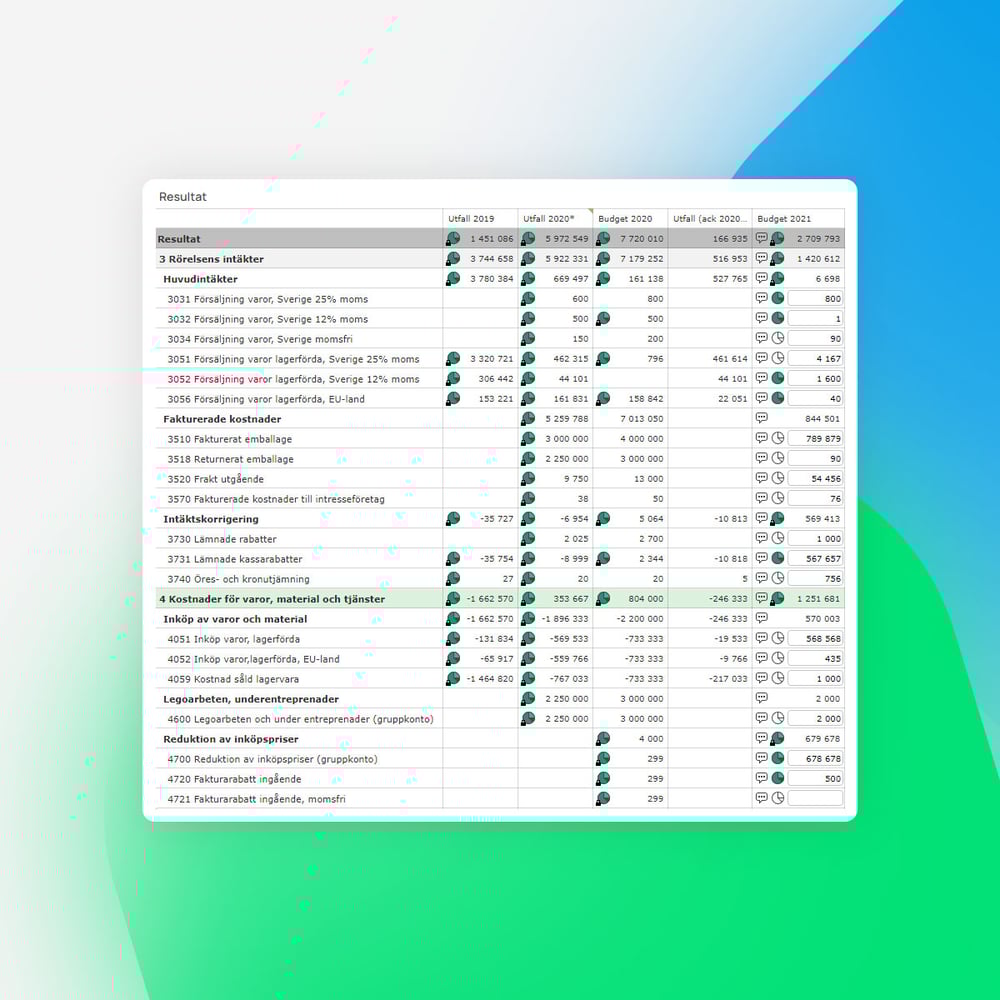Viewport: 1000px width, 1000px height.
Task: Click Utfall 2020 pie icon for 3510 Fakturerat emballage
Action: point(528,438)
